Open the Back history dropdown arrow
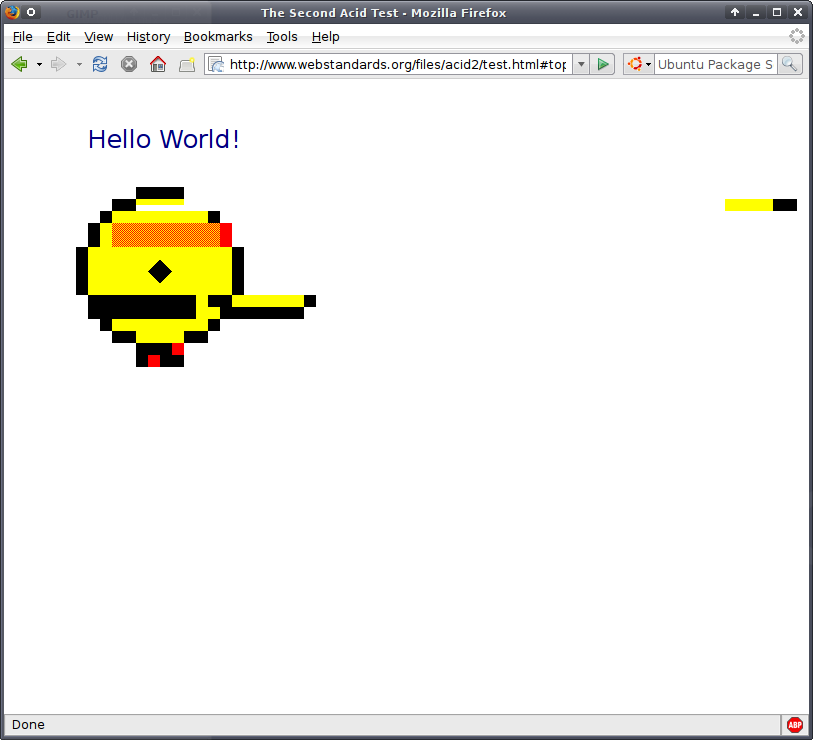Image resolution: width=813 pixels, height=740 pixels. pos(39,64)
